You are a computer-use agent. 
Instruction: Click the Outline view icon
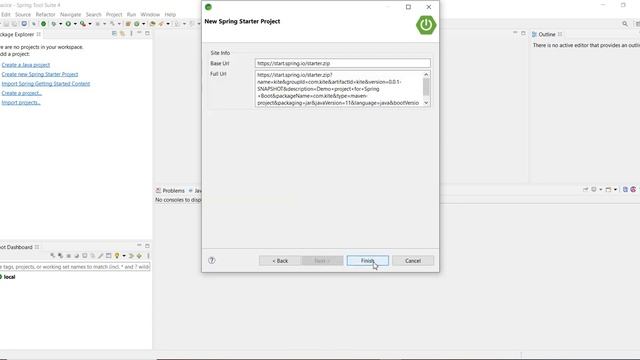coord(534,34)
